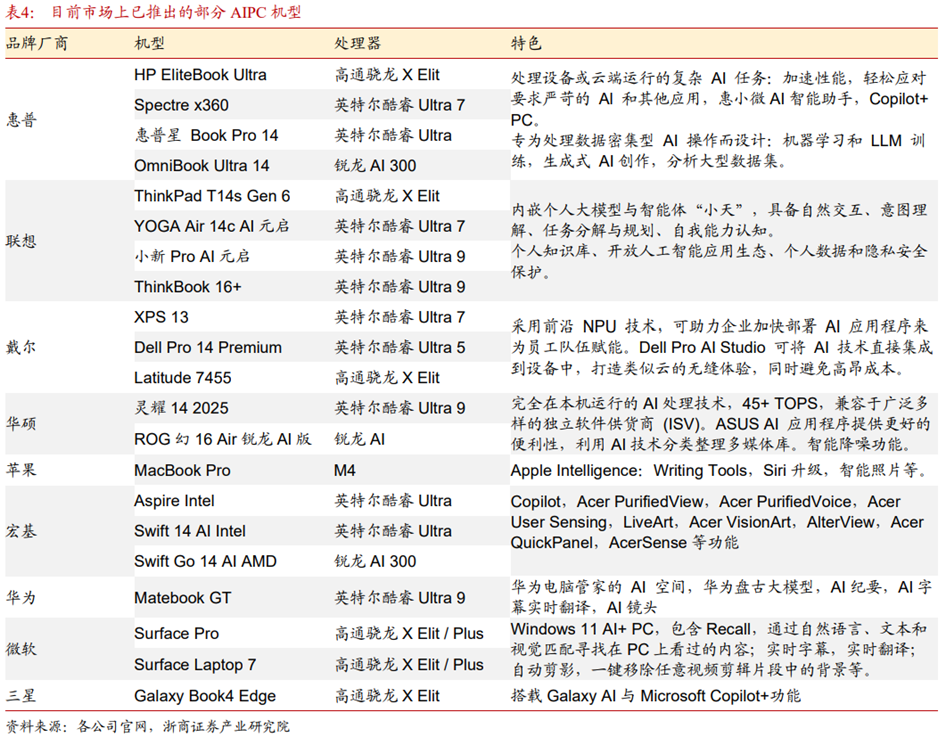
Task: Click the table title "表4: 目前市场上已推出的部分 AIPC 机型"
Action: pos(153,12)
